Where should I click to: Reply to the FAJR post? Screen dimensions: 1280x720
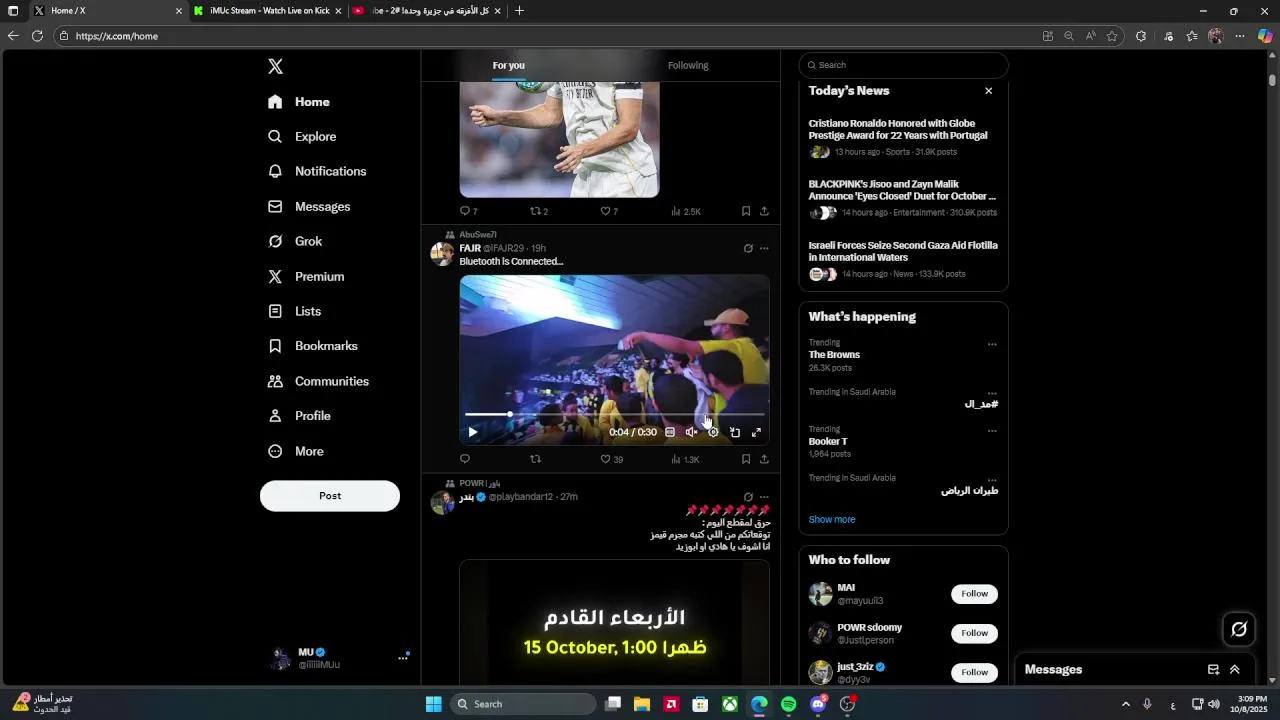(464, 460)
